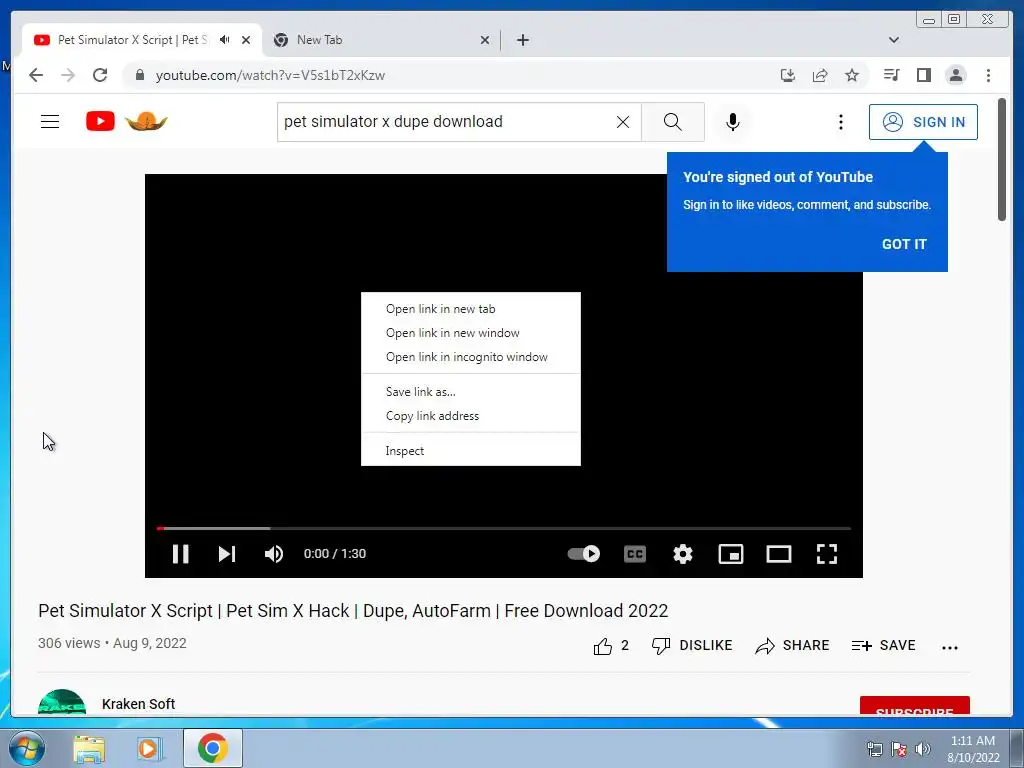The image size is (1024, 768).
Task: Switch to theater mode
Action: tap(778, 554)
